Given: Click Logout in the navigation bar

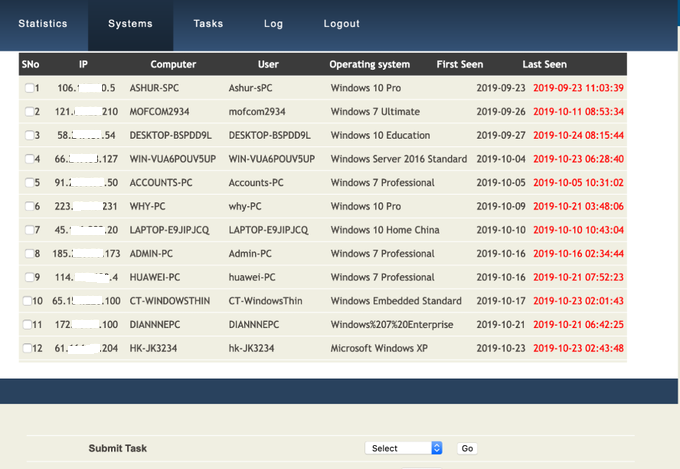Looking at the screenshot, I should click(x=341, y=23).
